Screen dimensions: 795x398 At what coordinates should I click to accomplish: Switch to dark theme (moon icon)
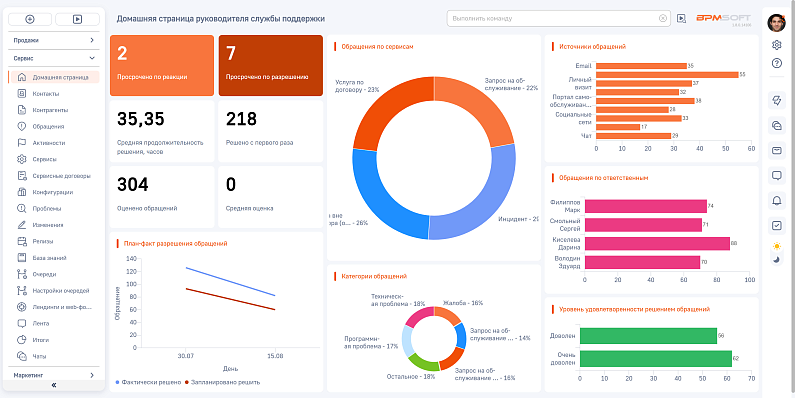pos(776,260)
